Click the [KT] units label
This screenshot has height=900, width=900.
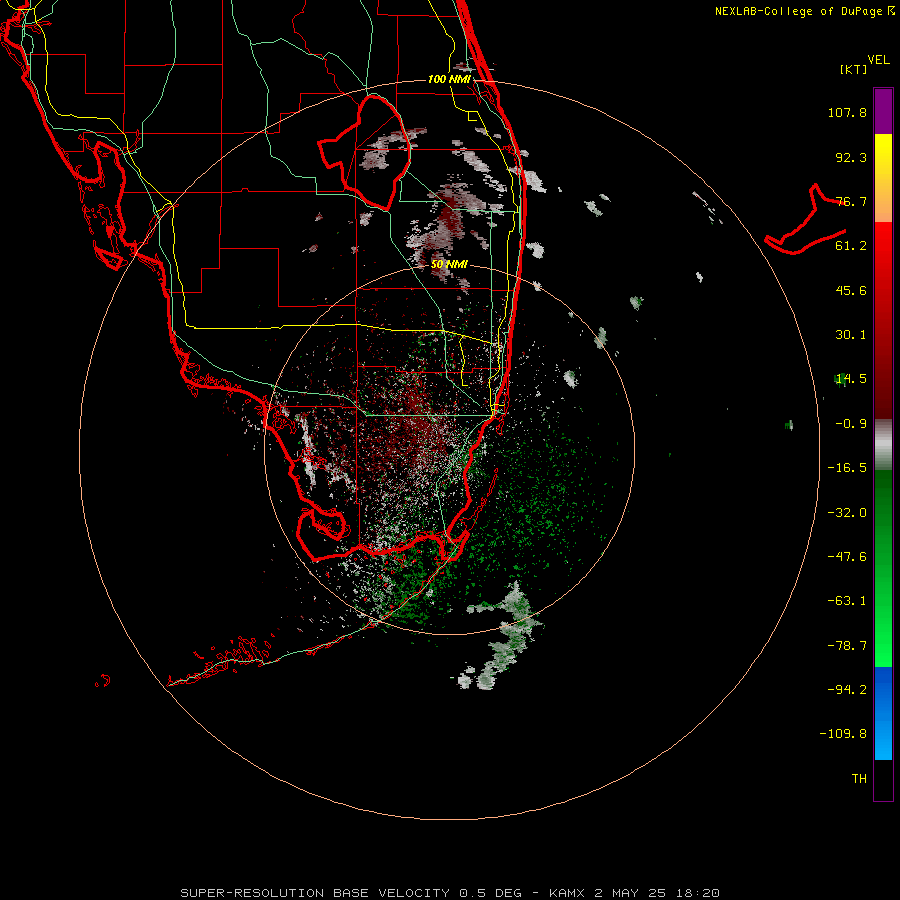pos(854,69)
